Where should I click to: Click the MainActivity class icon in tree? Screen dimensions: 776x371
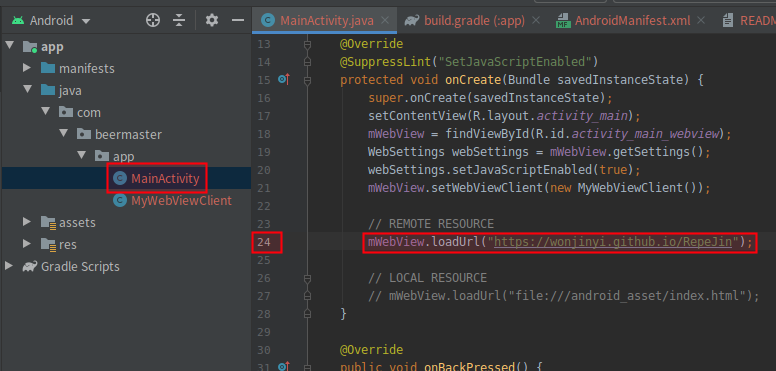coord(119,178)
